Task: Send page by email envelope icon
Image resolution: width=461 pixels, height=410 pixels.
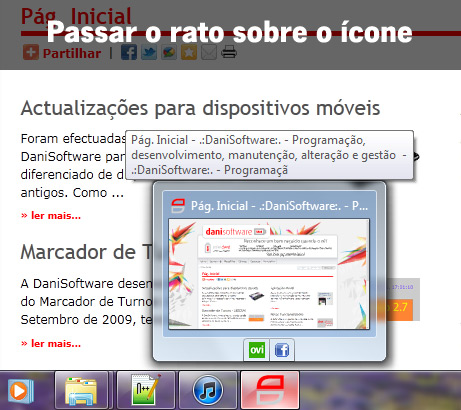Action: [209, 52]
